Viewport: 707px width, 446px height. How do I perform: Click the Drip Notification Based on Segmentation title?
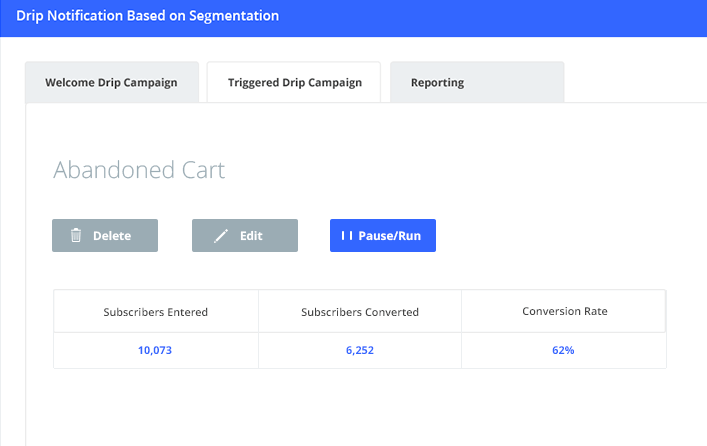[148, 17]
